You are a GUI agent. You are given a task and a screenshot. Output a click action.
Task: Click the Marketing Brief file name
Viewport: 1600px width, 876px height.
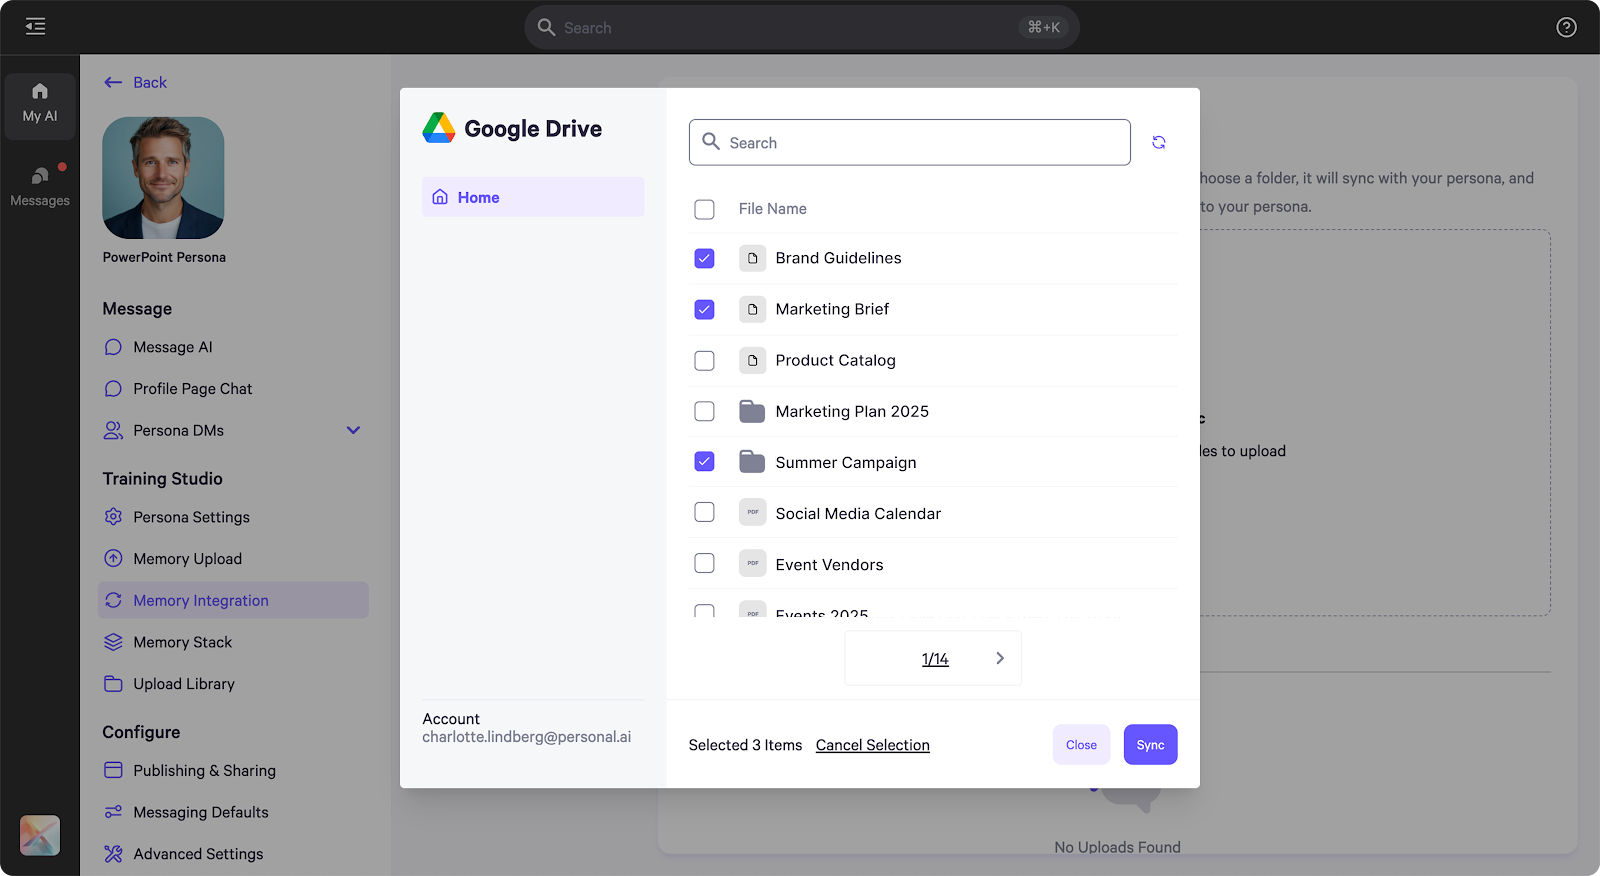[x=832, y=309]
